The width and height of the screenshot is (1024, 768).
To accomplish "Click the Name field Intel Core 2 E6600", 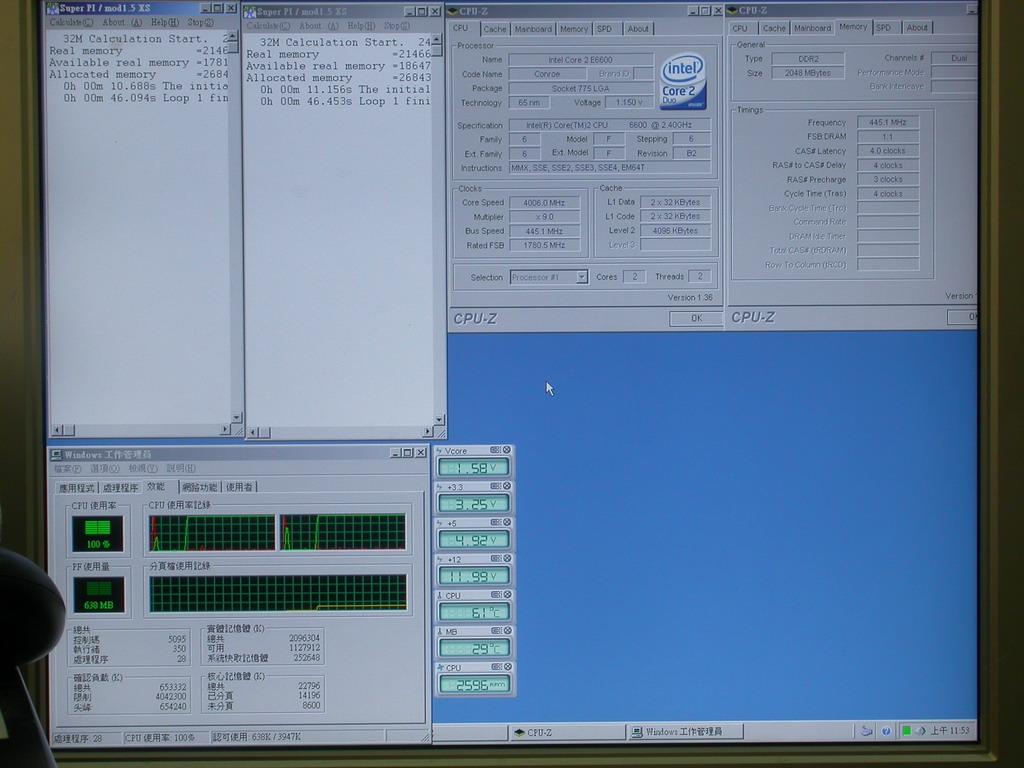I will (581, 59).
